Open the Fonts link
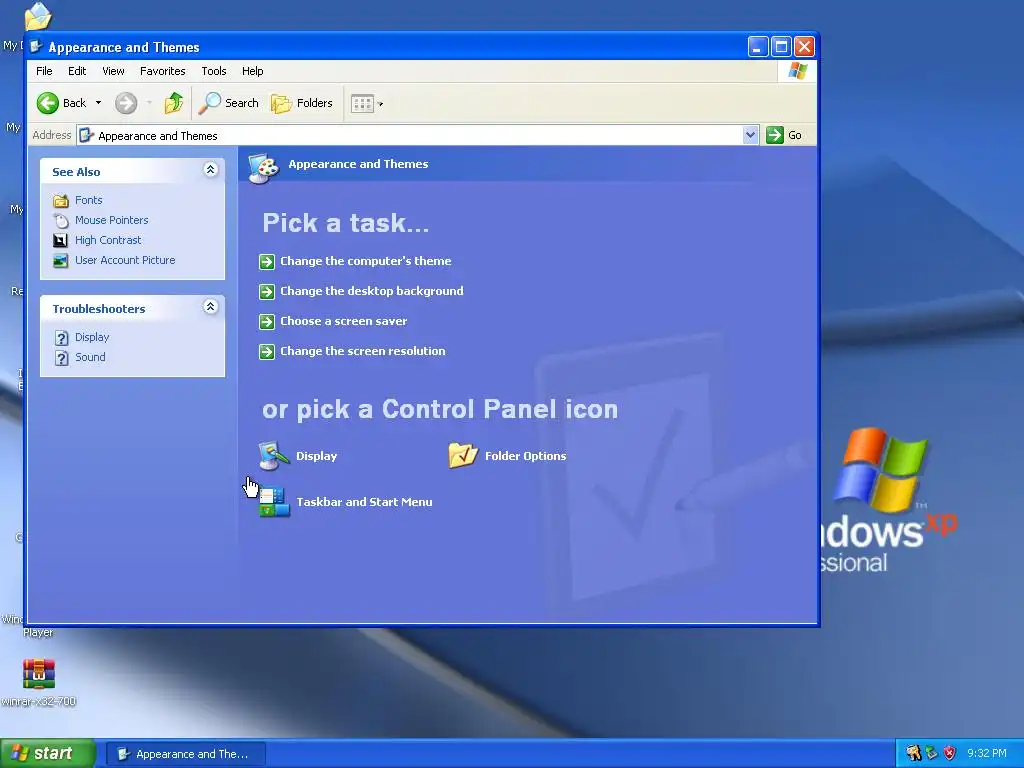The height and width of the screenshot is (768, 1024). click(89, 200)
